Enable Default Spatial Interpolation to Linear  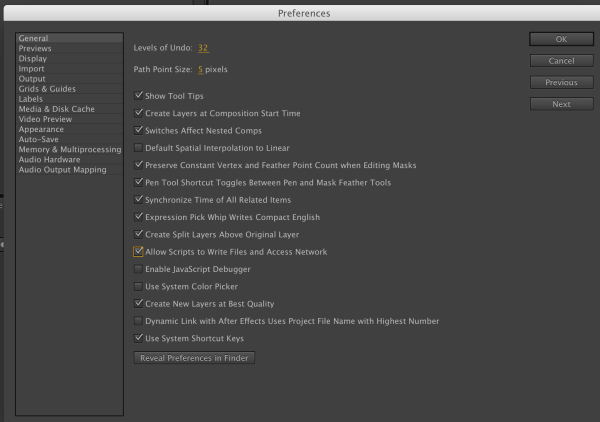tap(138, 148)
